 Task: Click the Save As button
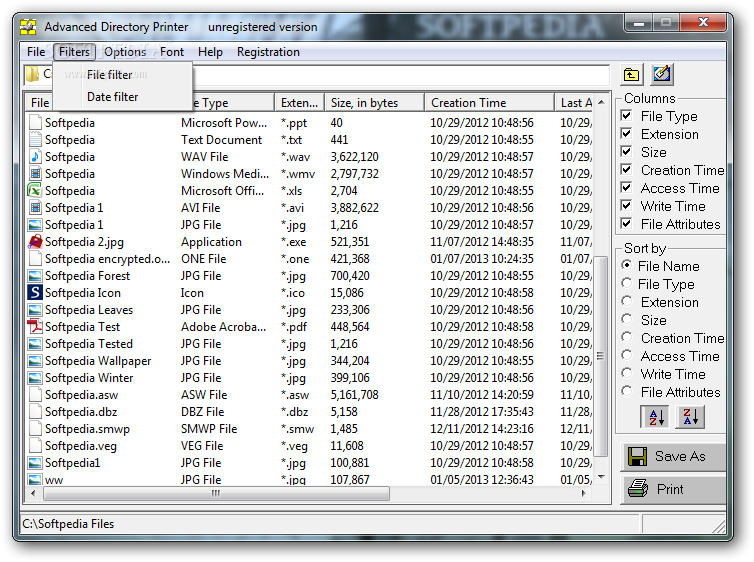point(673,456)
